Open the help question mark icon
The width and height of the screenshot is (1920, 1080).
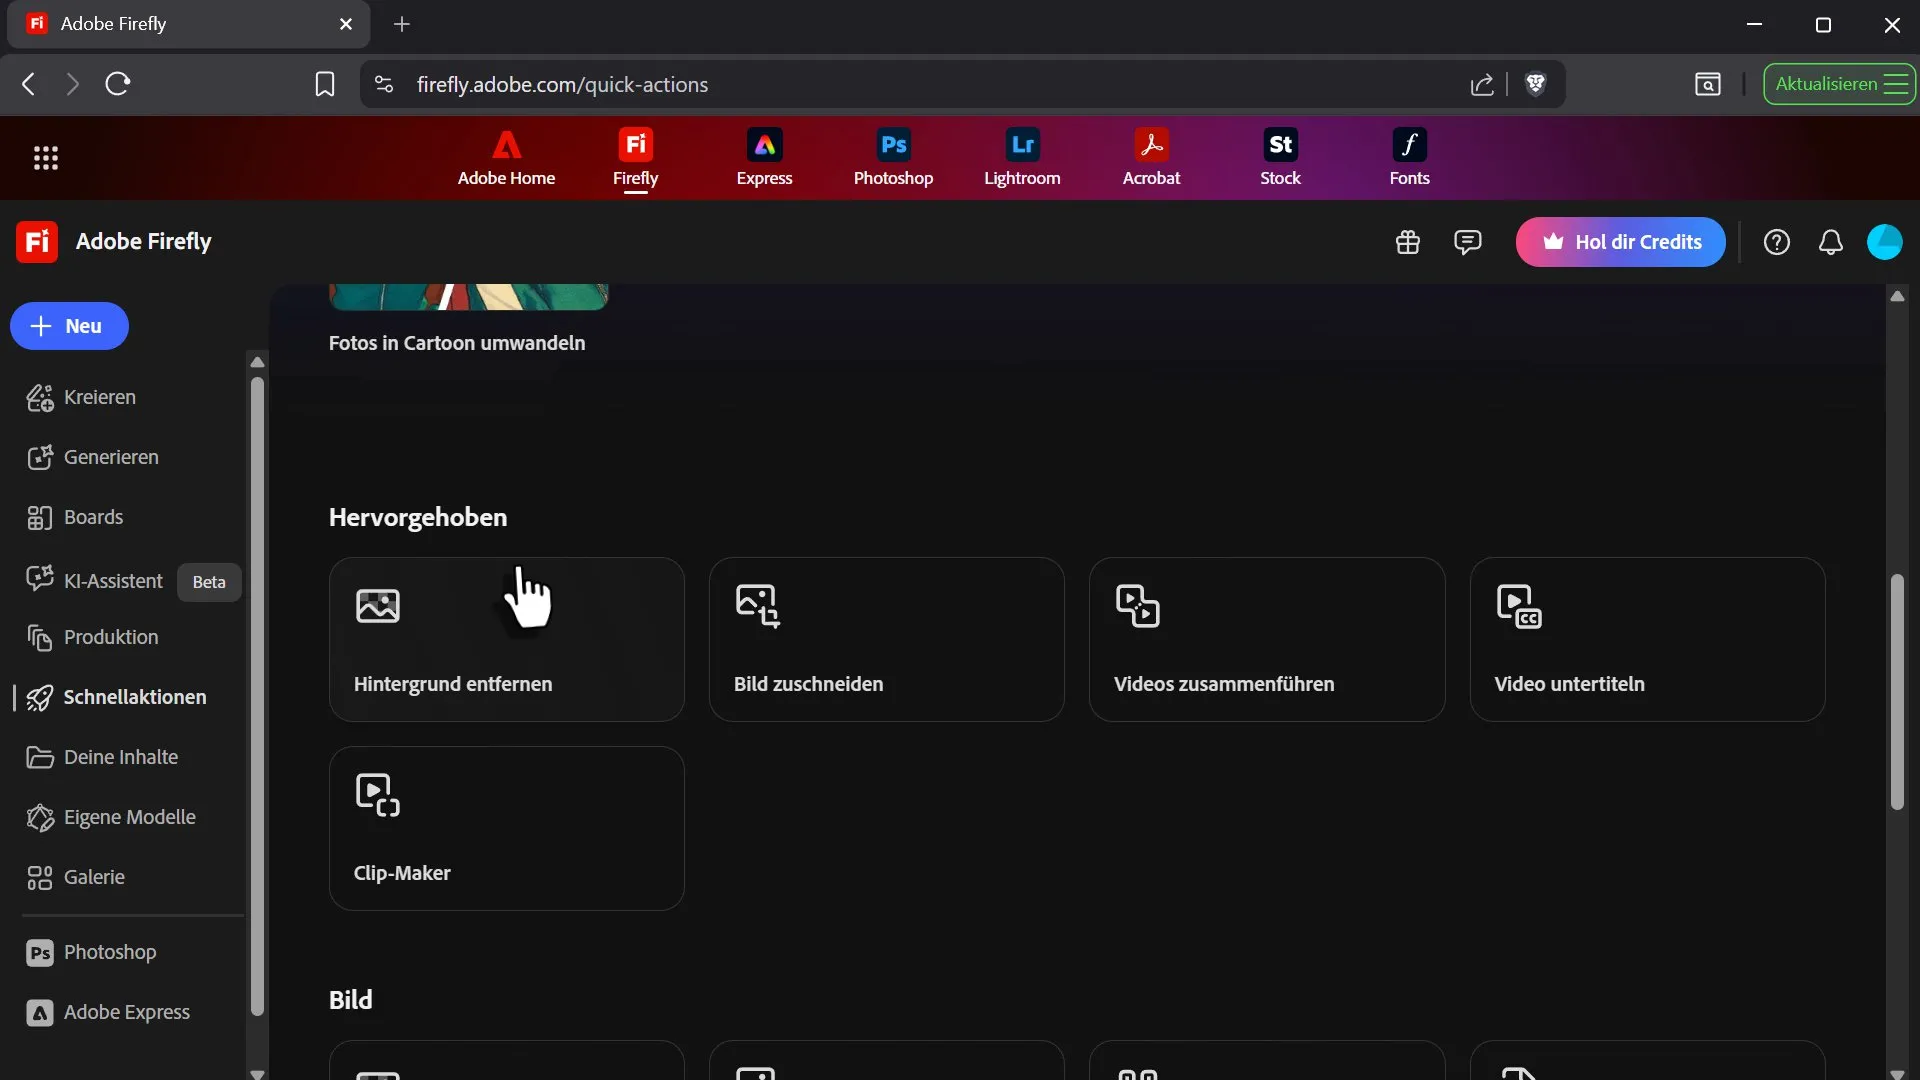pos(1777,242)
